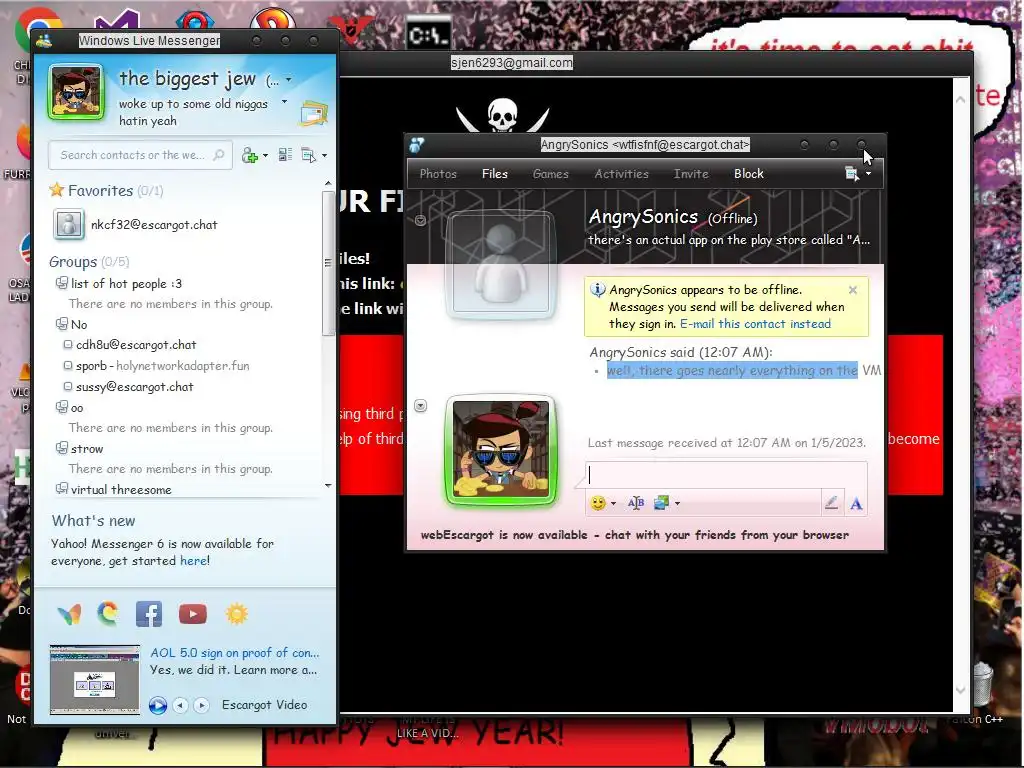The height and width of the screenshot is (768, 1024).
Task: Open the MSN butterfly icon
Action: tap(69, 615)
